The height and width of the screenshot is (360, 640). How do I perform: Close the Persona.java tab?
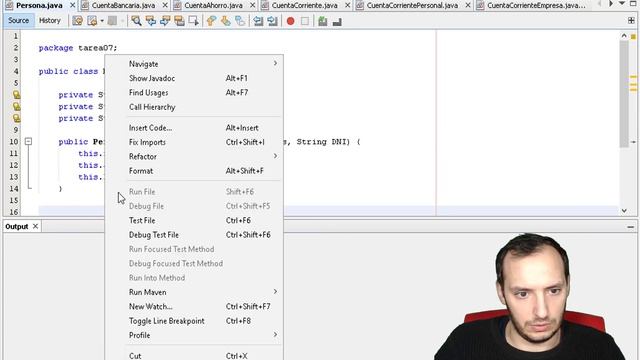click(x=73, y=5)
